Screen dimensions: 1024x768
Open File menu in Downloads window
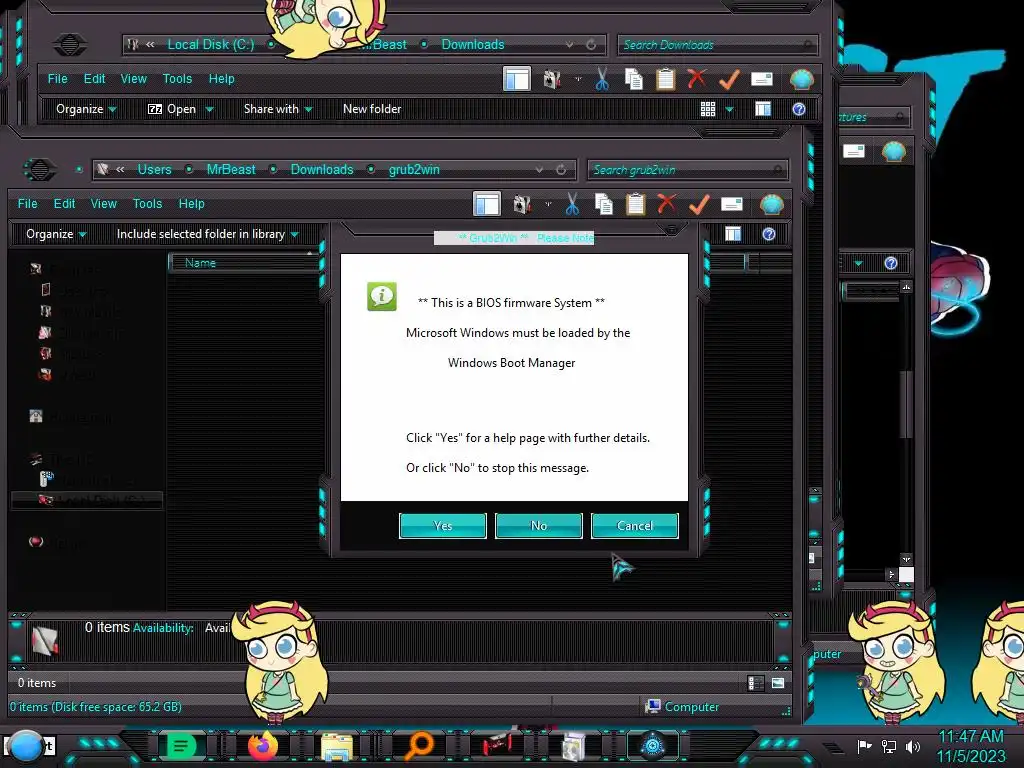[x=57, y=78]
